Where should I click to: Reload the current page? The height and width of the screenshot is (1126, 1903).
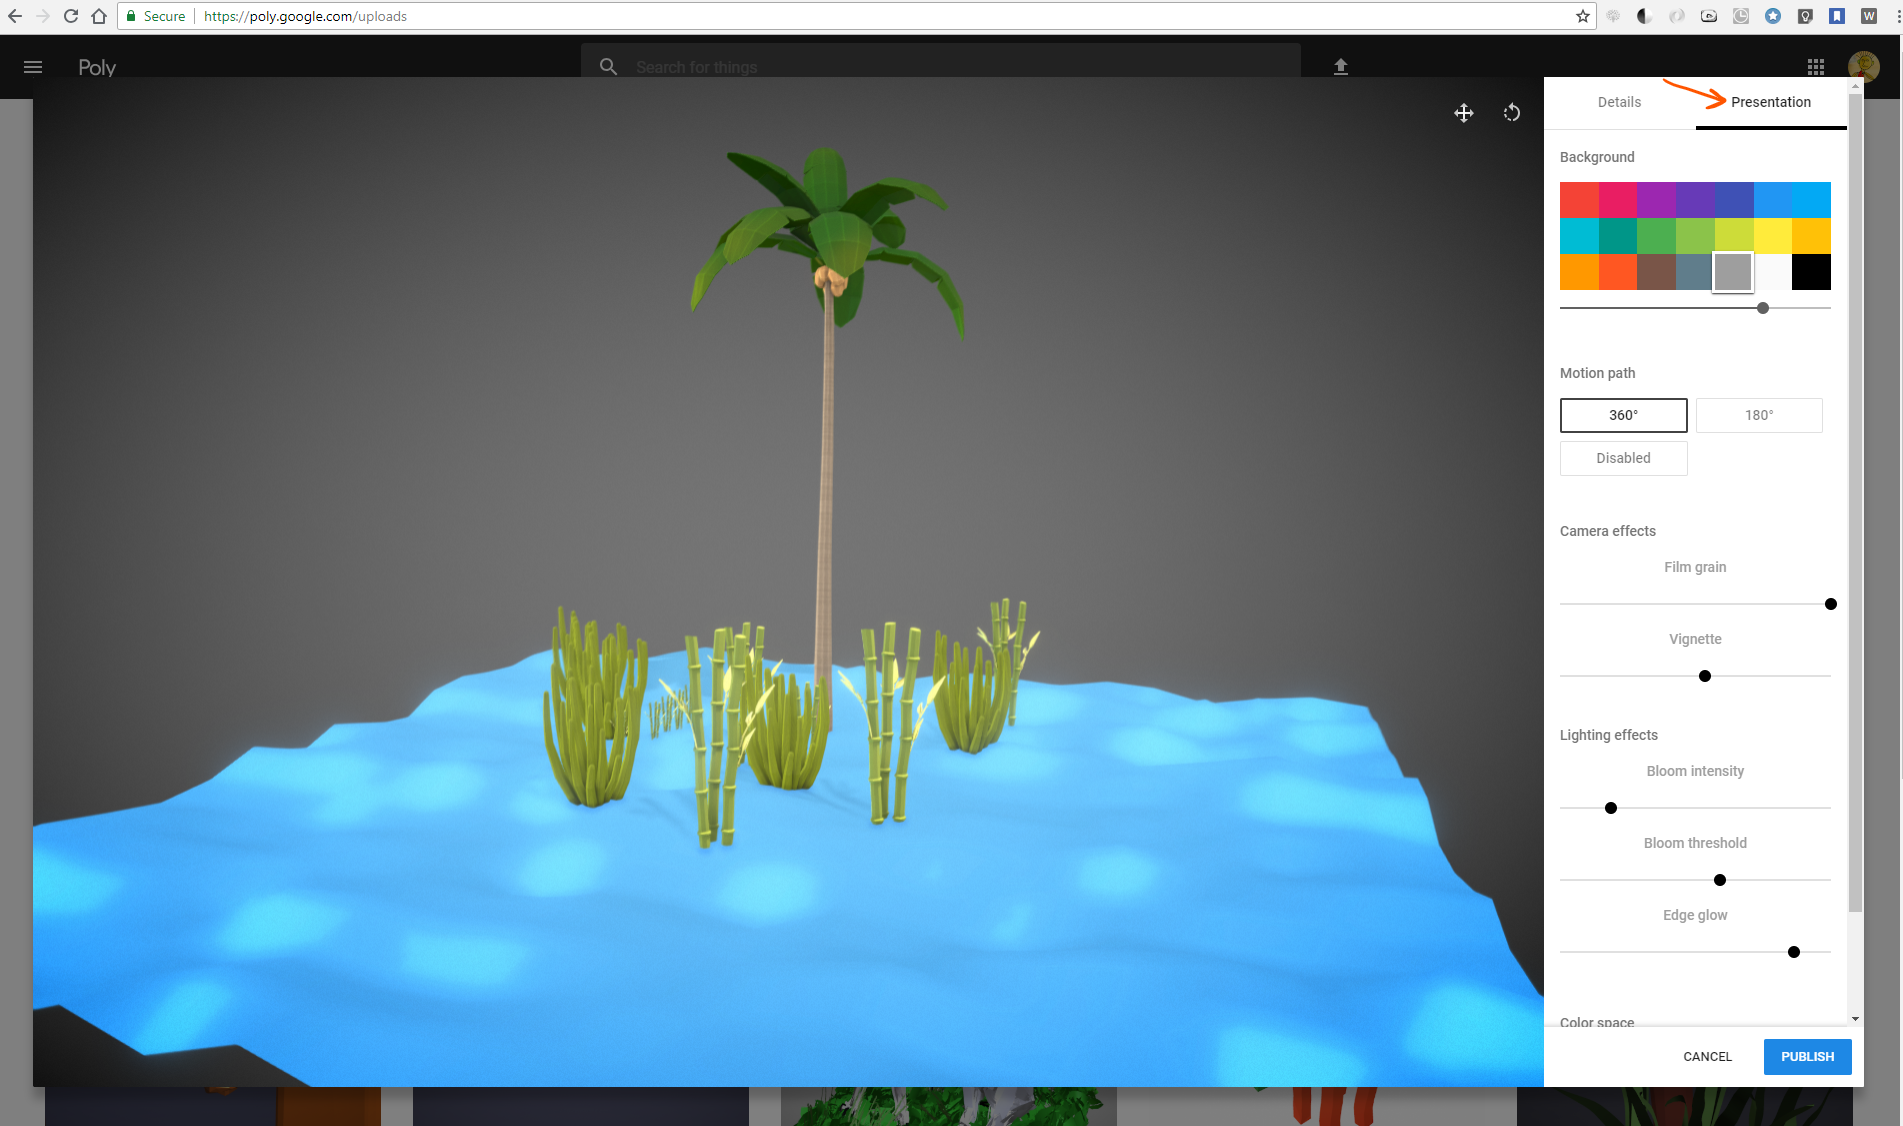(x=70, y=16)
